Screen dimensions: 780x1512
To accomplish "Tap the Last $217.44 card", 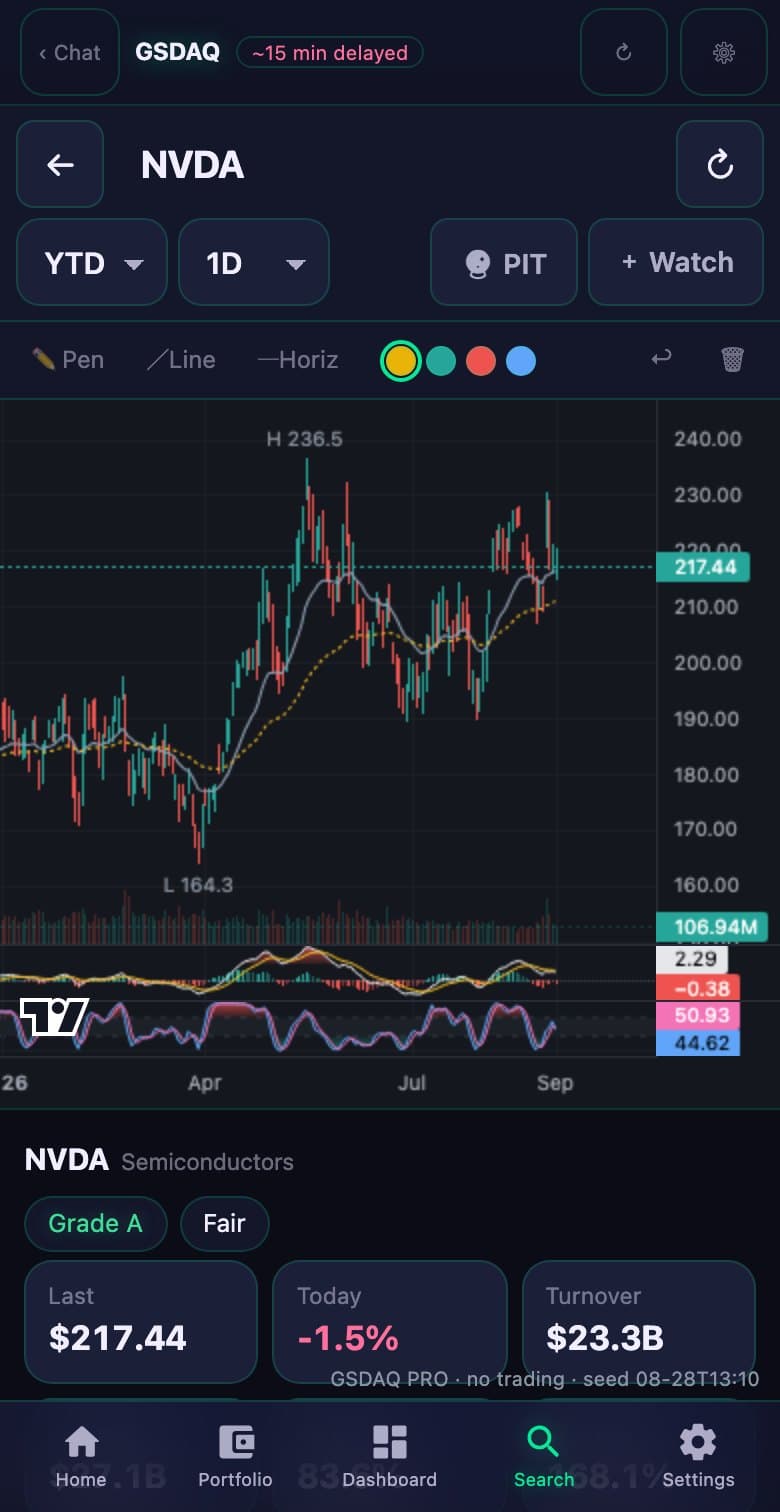I will 141,1322.
